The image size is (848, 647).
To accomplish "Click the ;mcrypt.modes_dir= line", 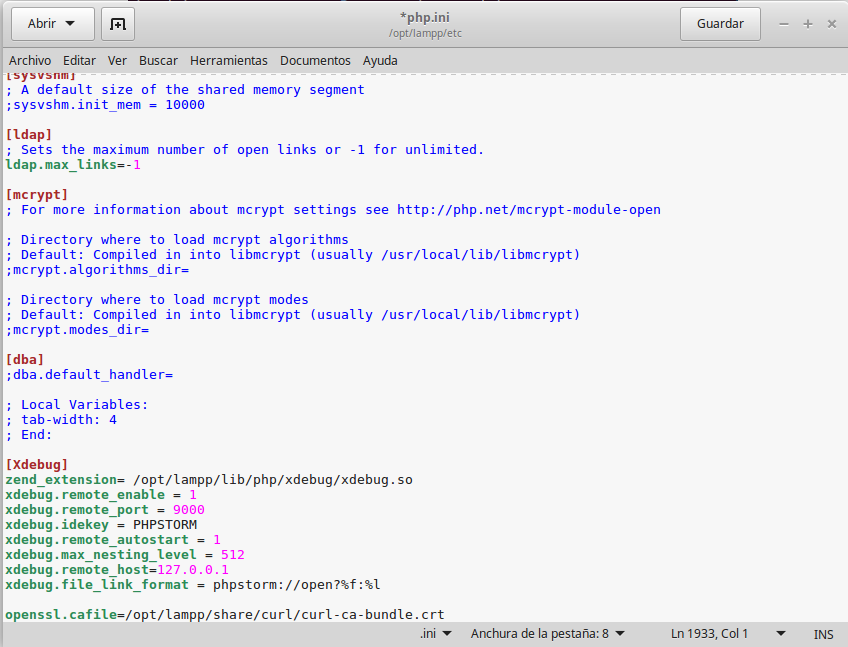I will tap(77, 329).
